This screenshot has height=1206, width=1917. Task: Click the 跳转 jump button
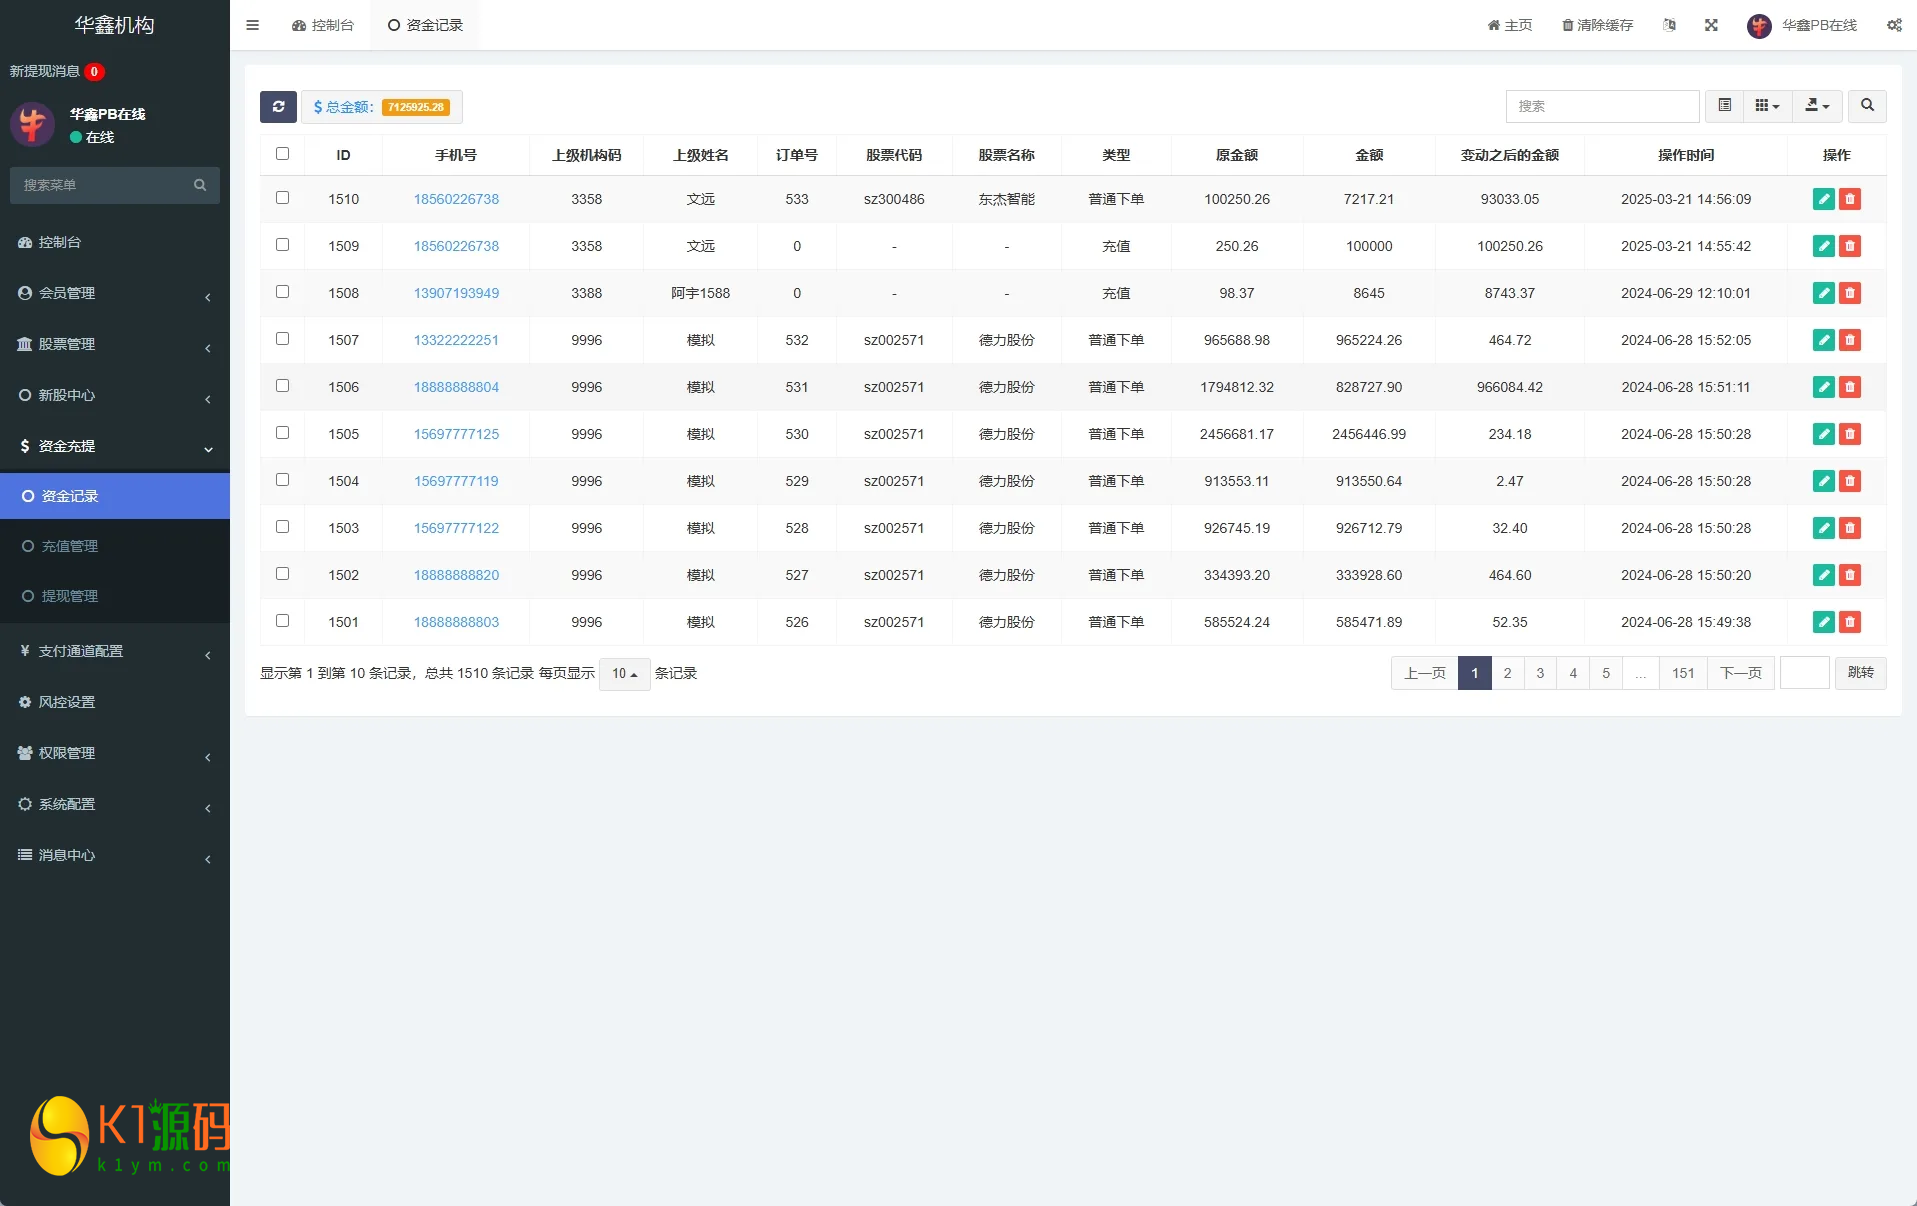click(x=1860, y=673)
